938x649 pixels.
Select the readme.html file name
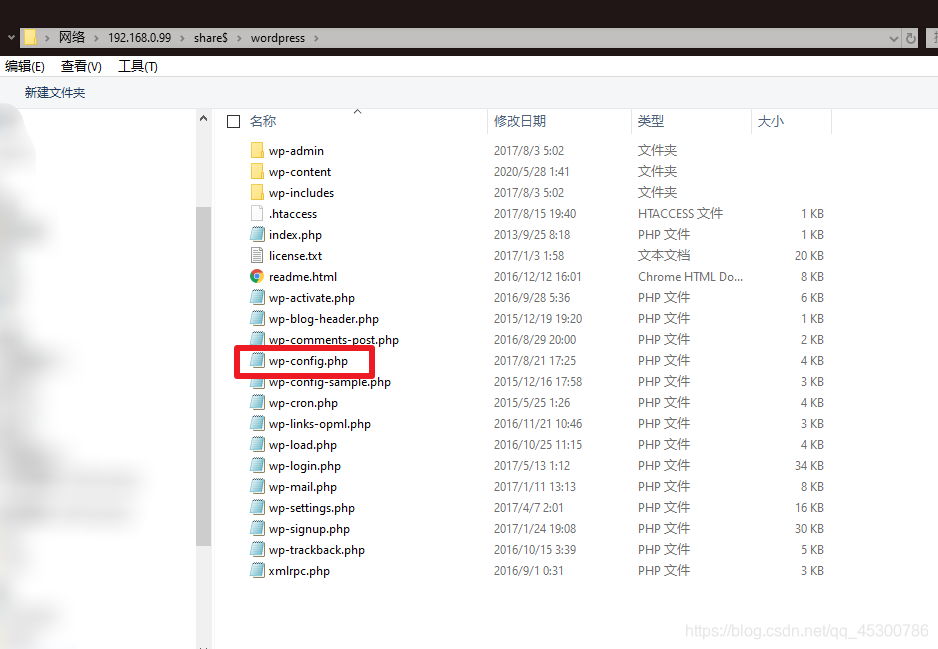[x=303, y=276]
